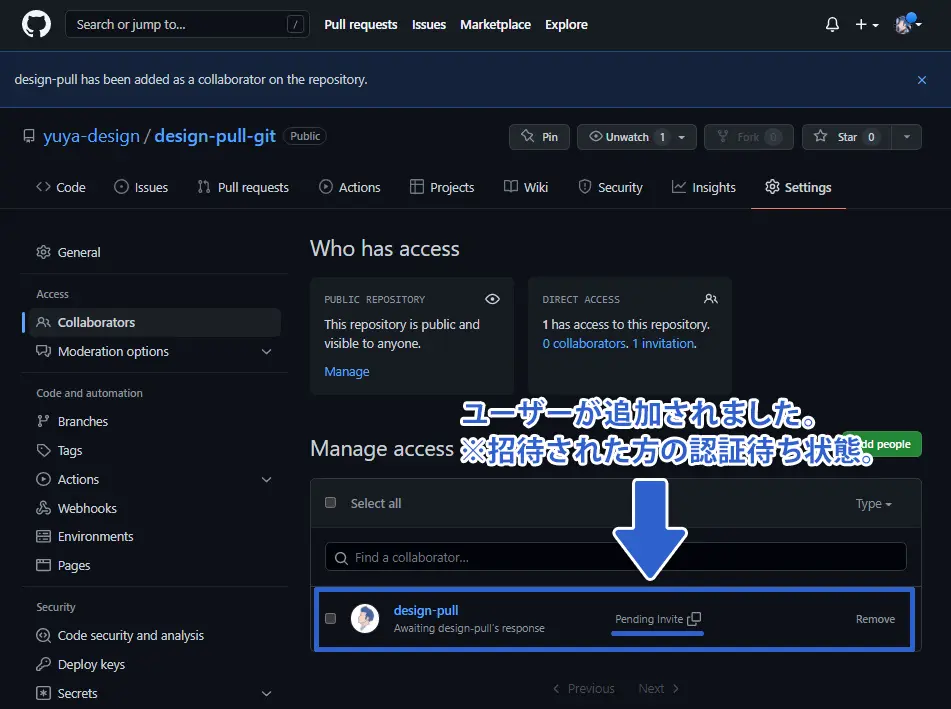The height and width of the screenshot is (709, 951).
Task: Open the user profile avatar menu
Action: (907, 24)
